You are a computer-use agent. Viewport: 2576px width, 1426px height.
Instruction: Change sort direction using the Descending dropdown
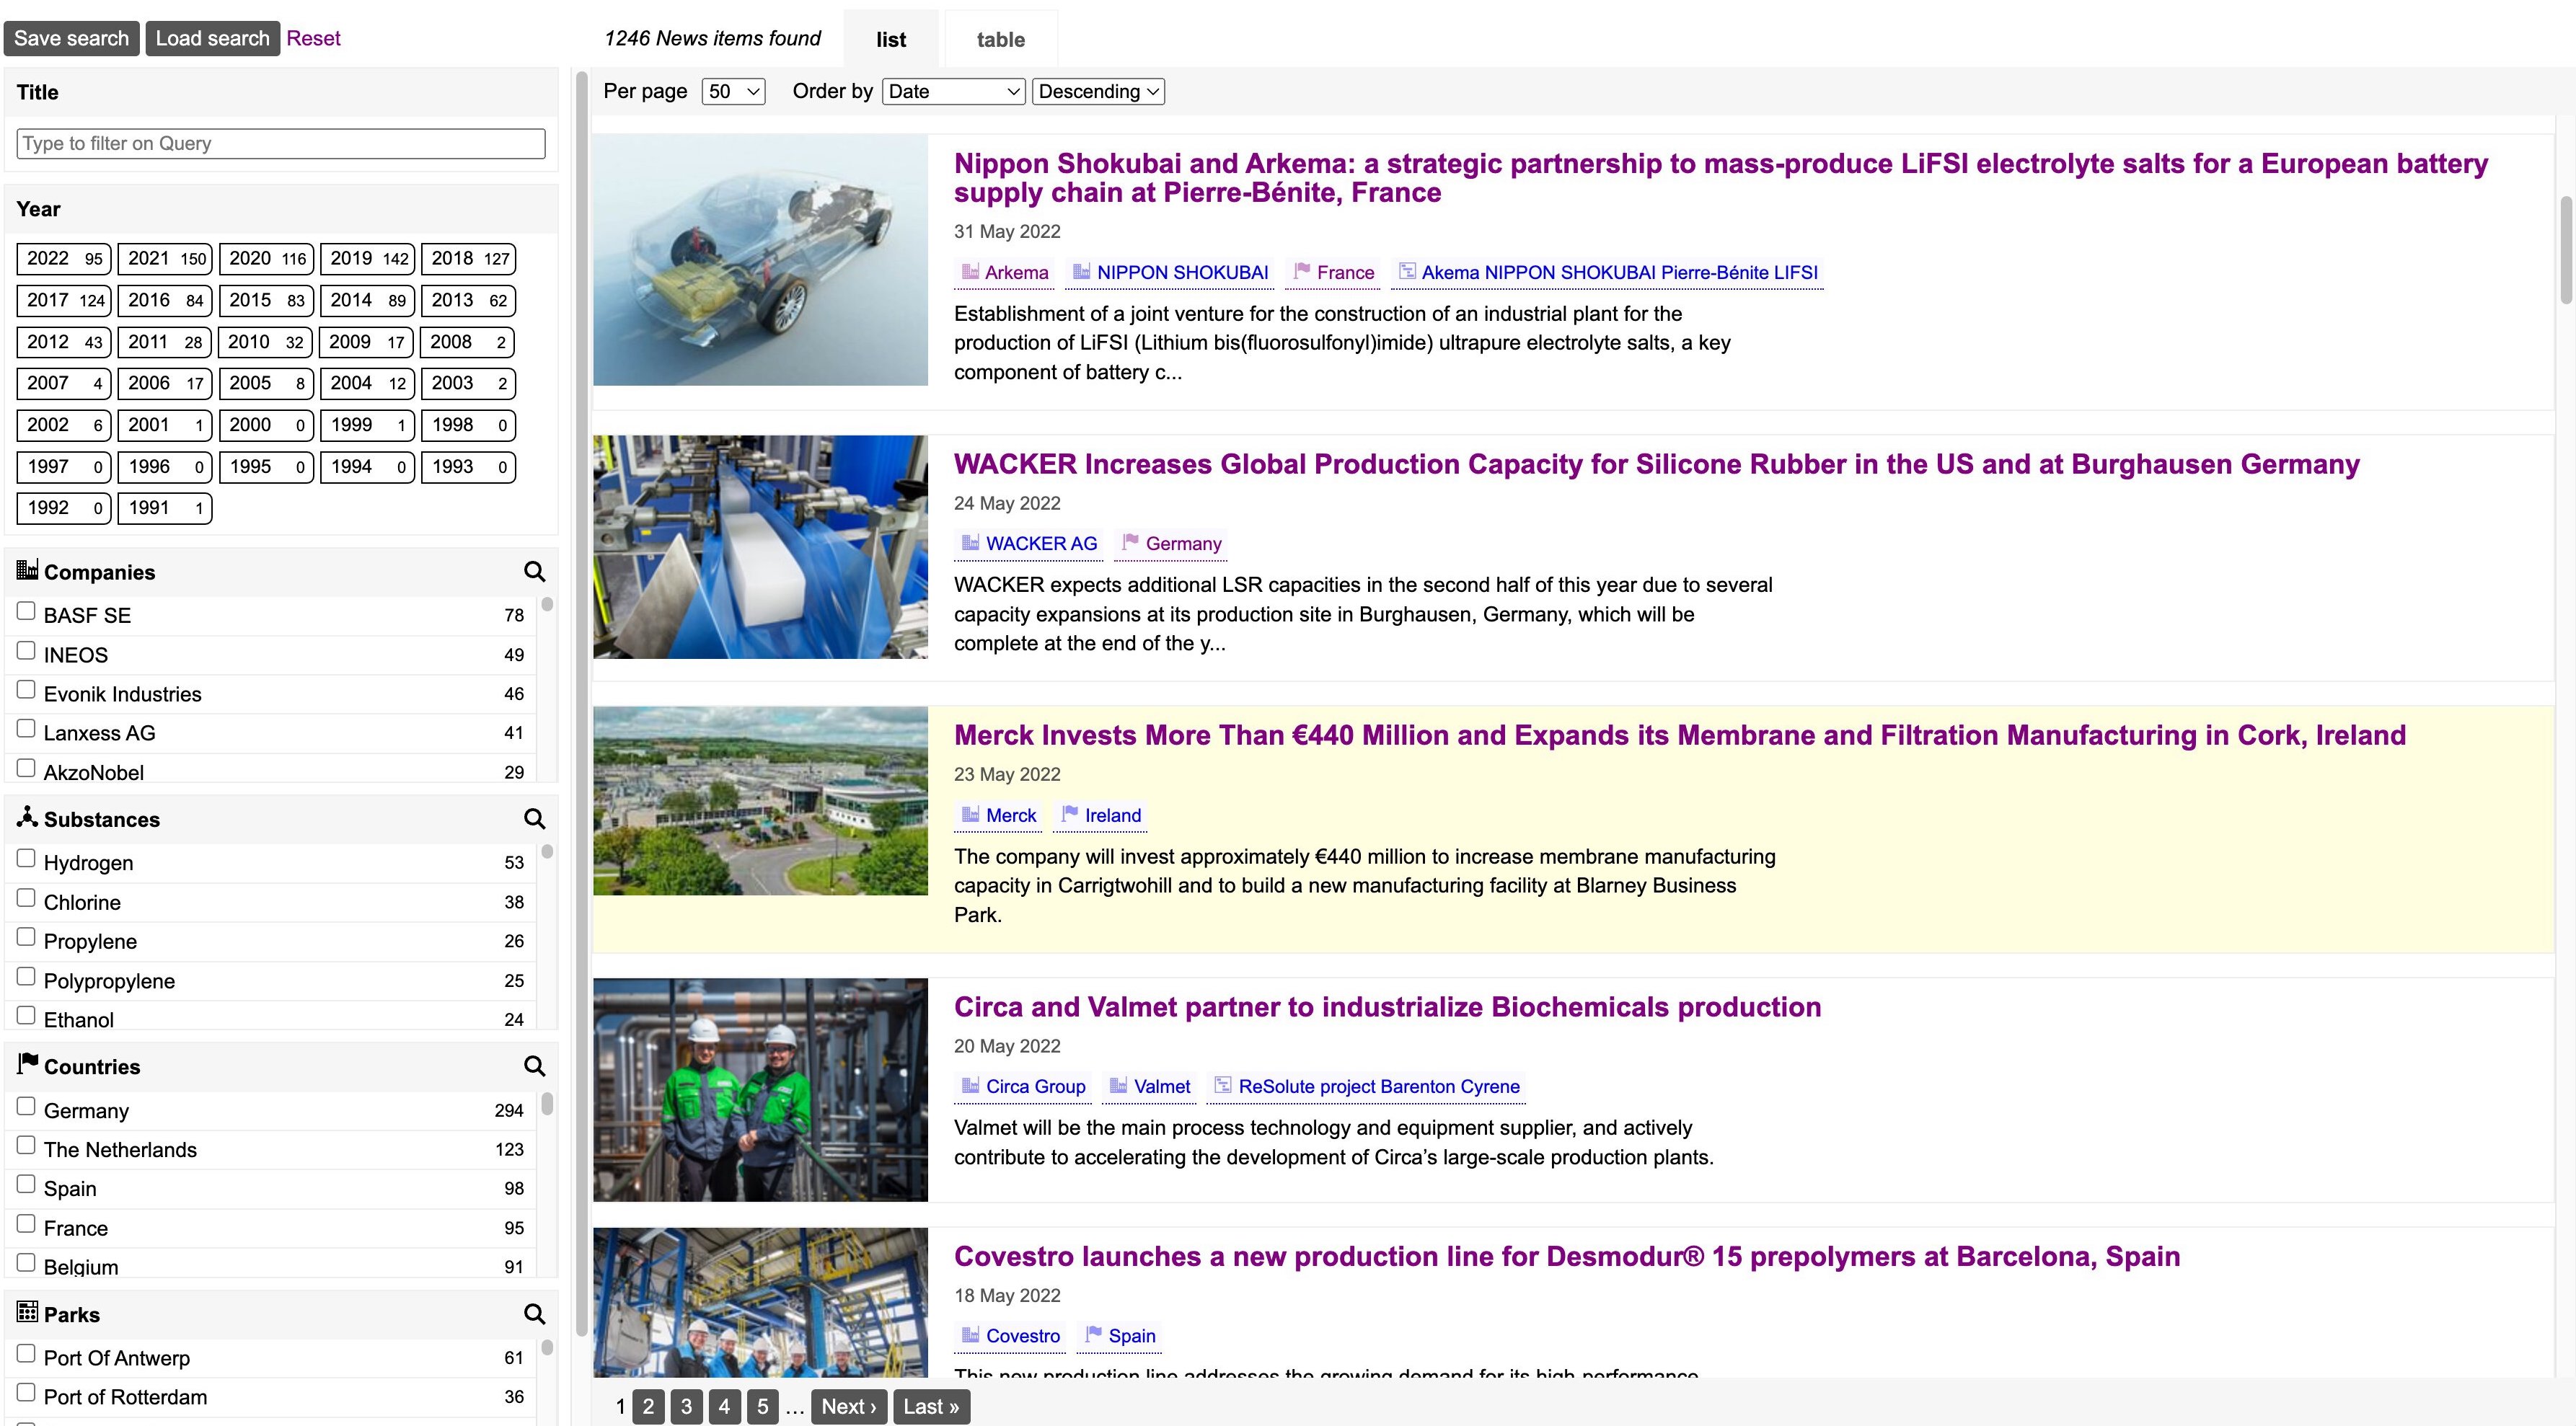pyautogui.click(x=1098, y=91)
